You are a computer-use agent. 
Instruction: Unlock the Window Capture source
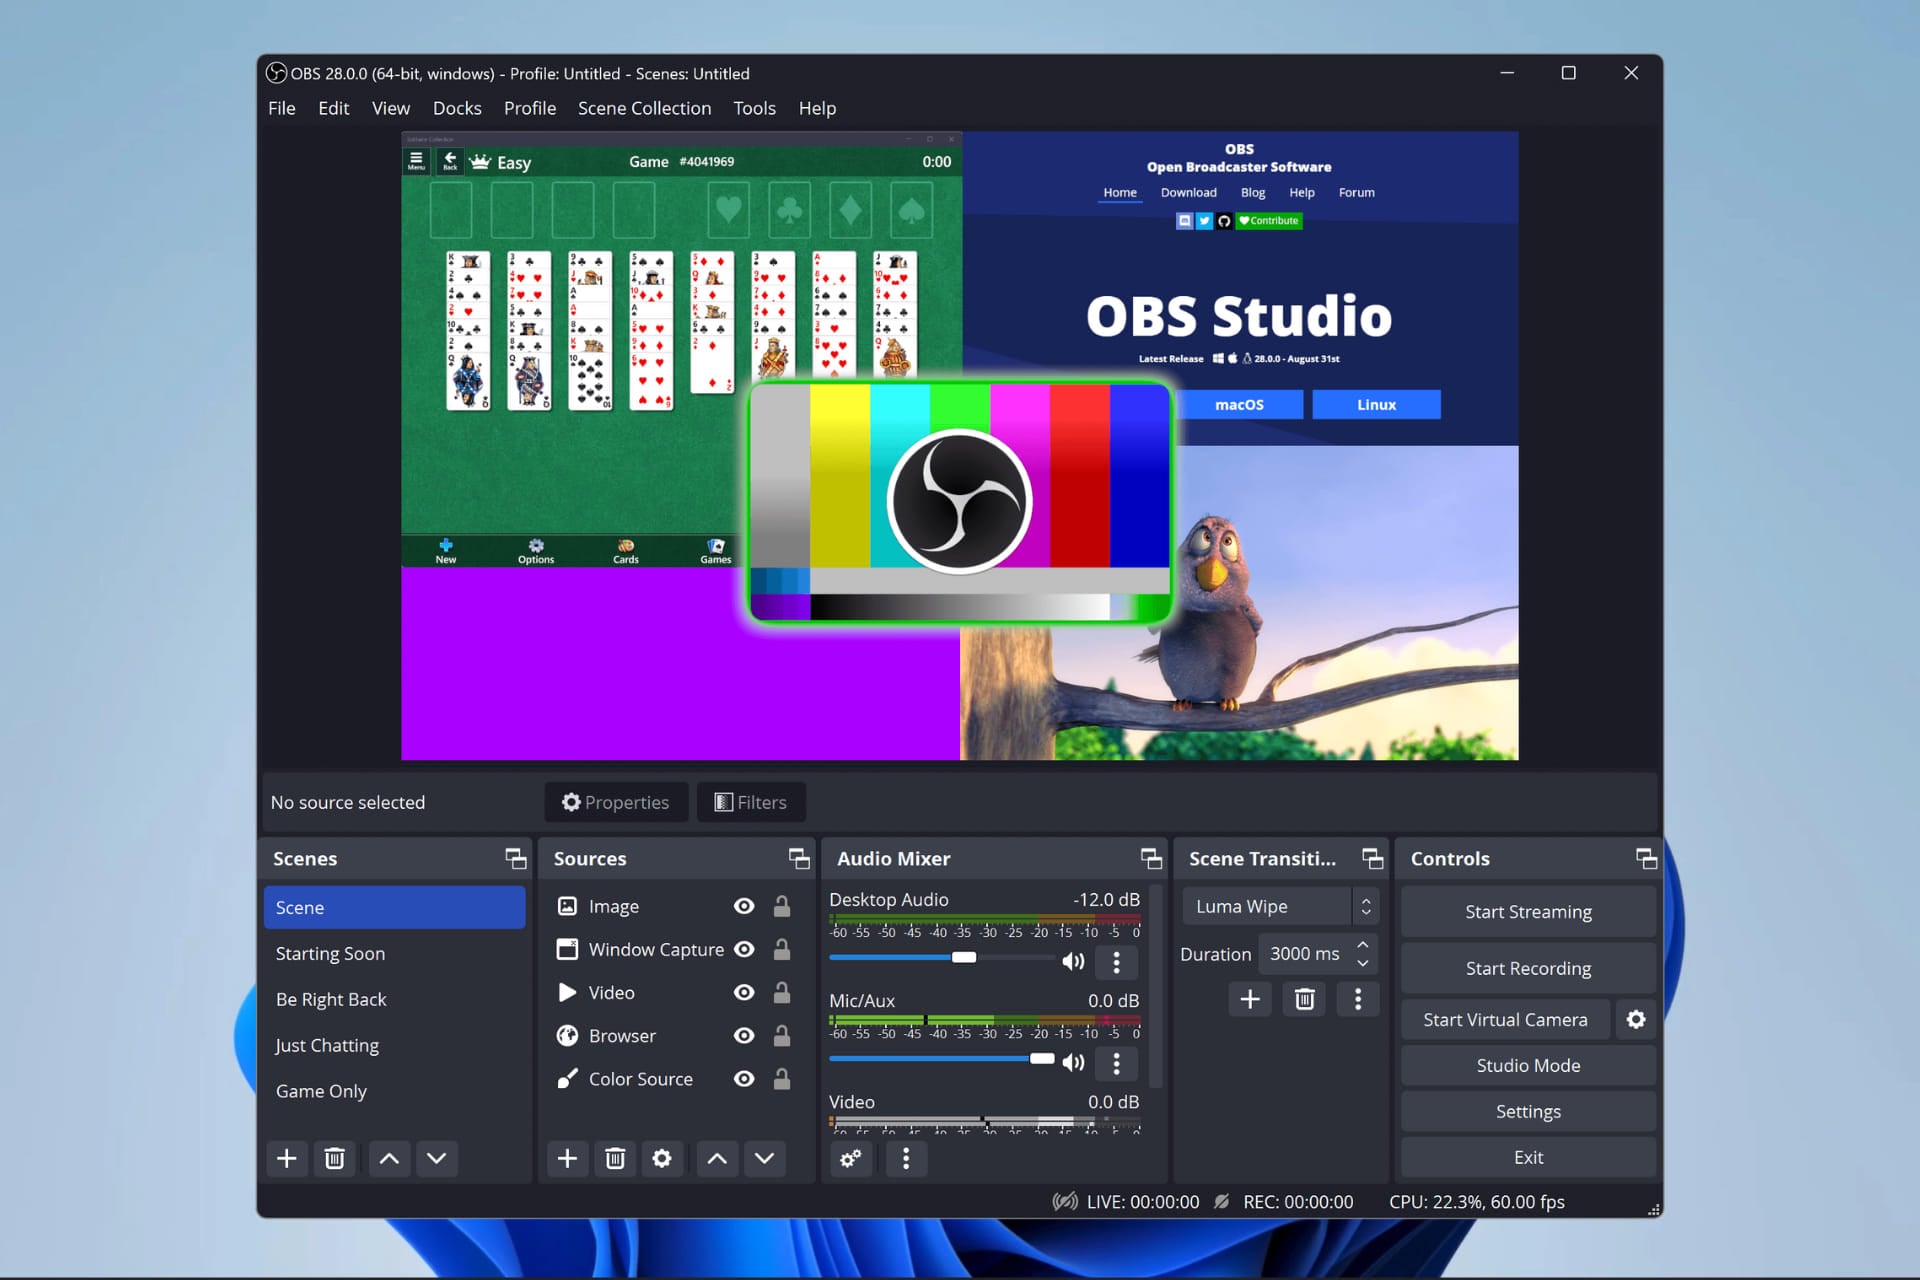782,949
